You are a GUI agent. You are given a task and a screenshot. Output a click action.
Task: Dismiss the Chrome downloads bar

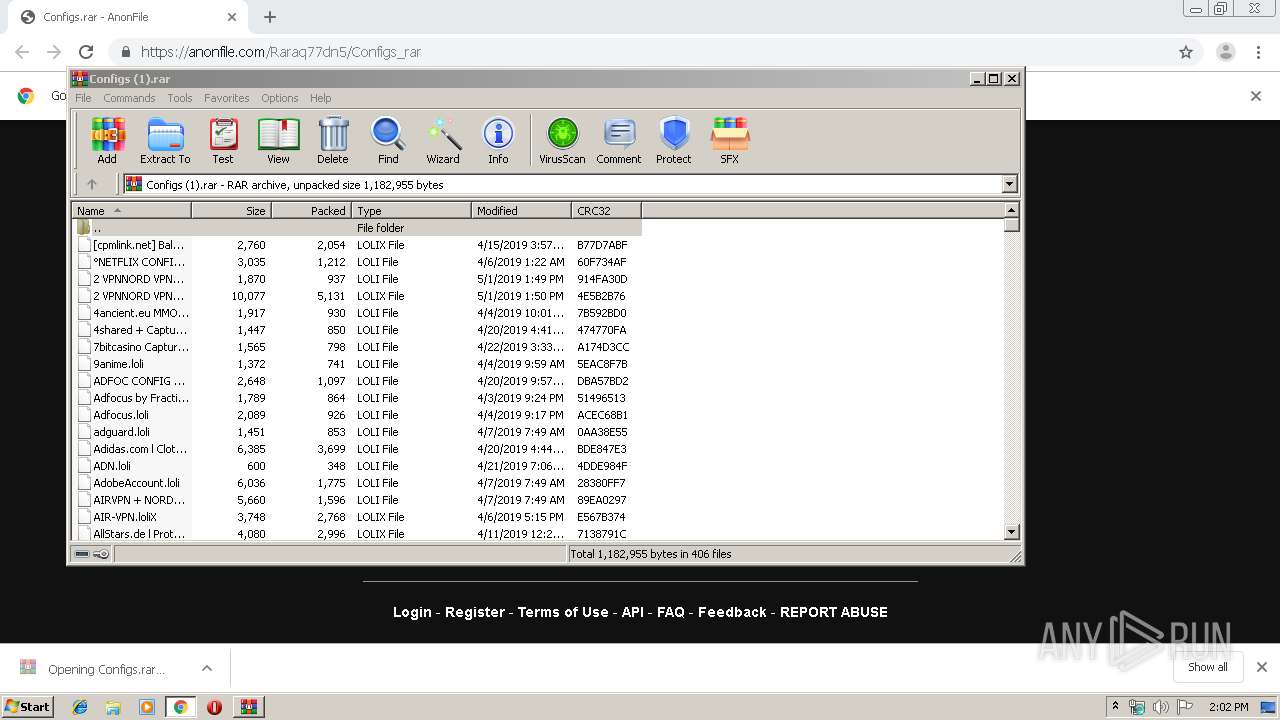coord(1262,667)
